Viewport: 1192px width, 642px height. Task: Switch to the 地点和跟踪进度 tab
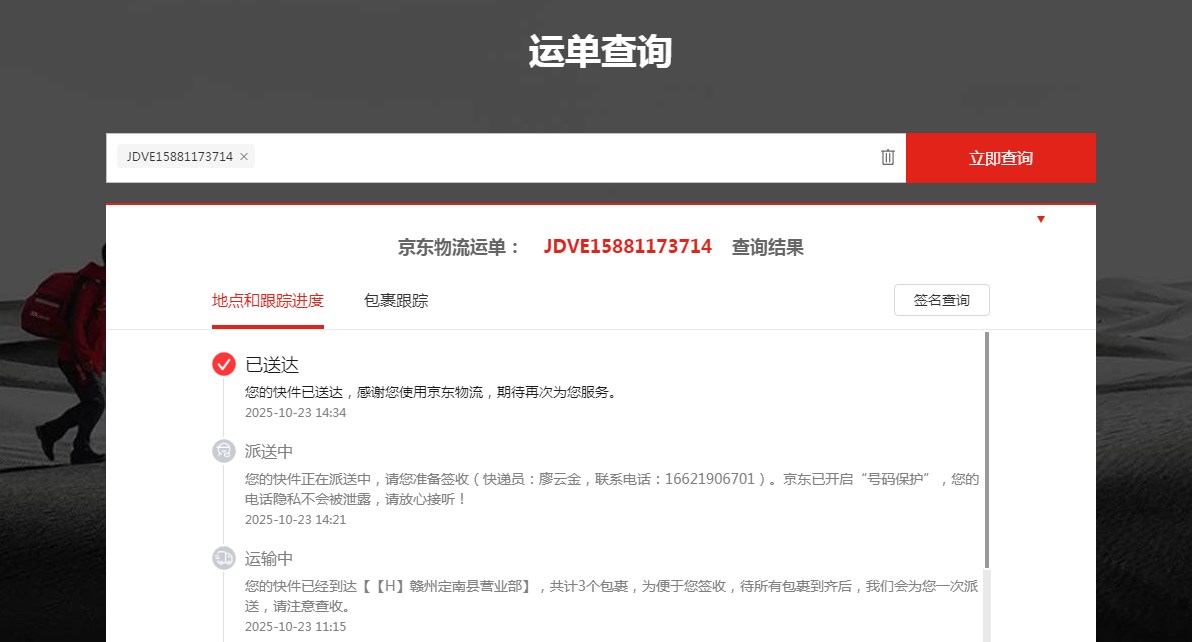[x=267, y=300]
